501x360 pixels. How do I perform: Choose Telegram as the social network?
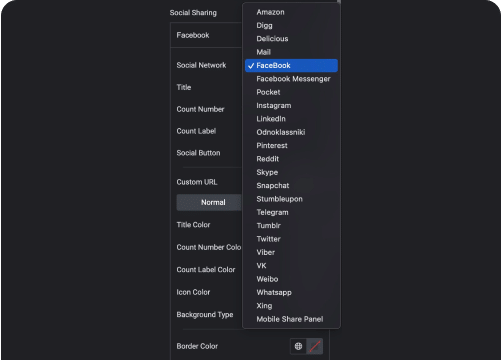click(291, 212)
